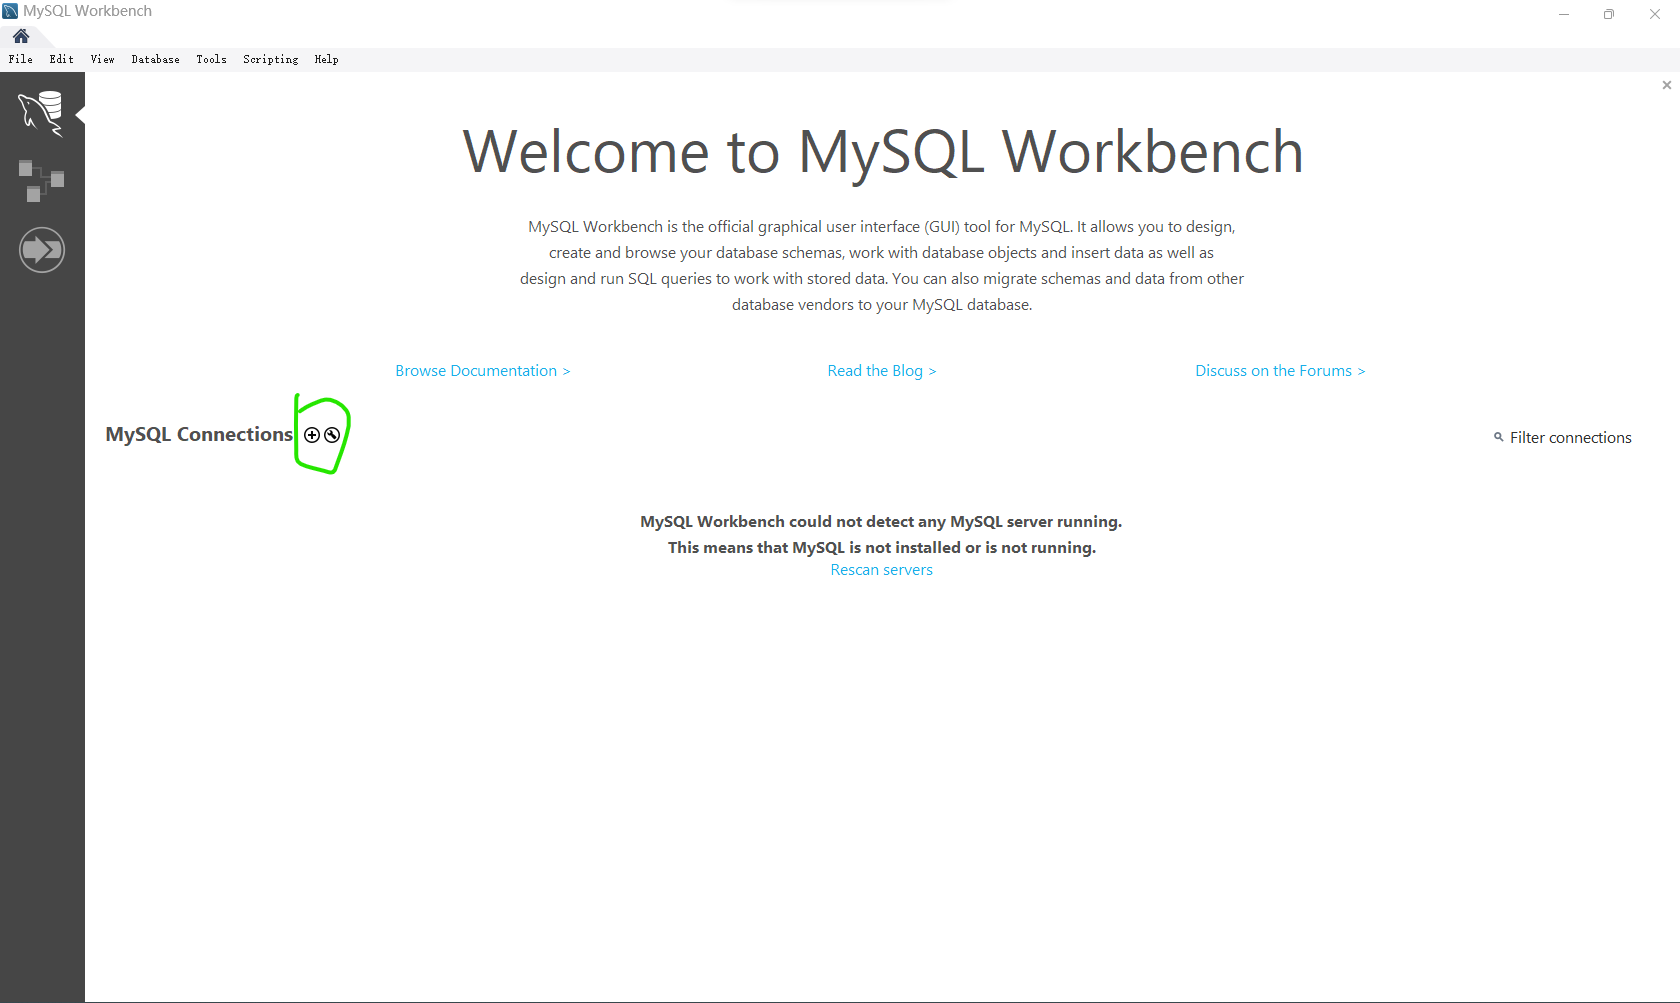Open the Edit menu
Screen dimensions: 1680x1003
coord(62,60)
